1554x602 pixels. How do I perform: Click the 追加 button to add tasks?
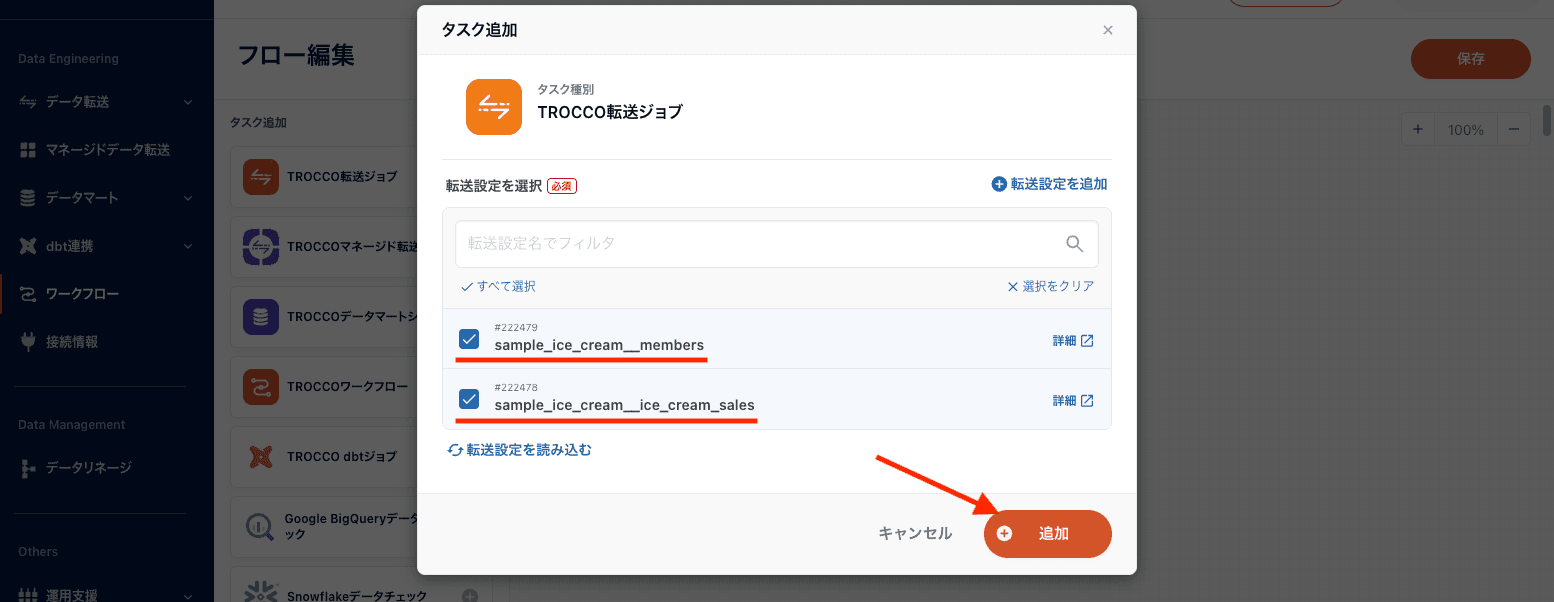(x=1047, y=533)
